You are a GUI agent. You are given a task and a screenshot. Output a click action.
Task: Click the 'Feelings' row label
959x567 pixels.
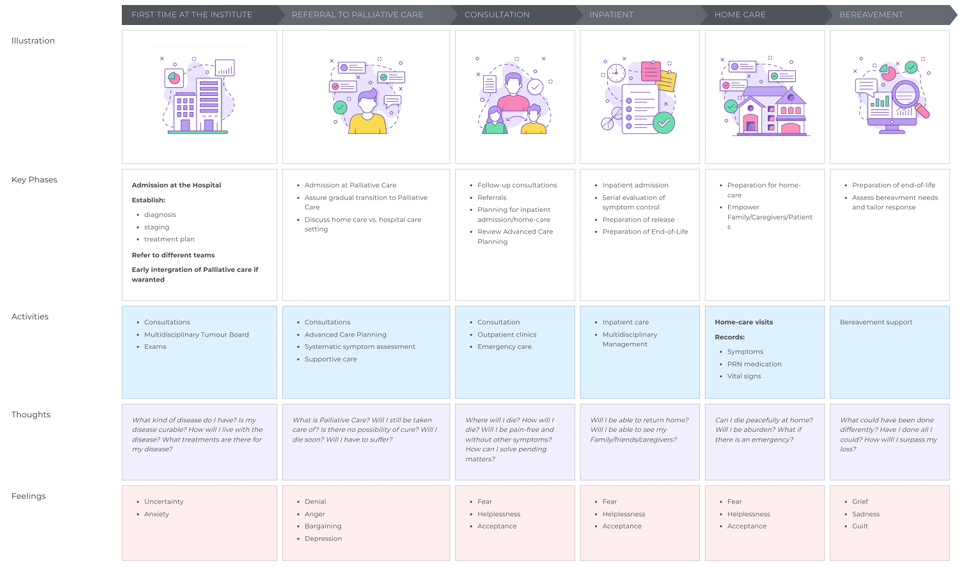click(x=28, y=496)
